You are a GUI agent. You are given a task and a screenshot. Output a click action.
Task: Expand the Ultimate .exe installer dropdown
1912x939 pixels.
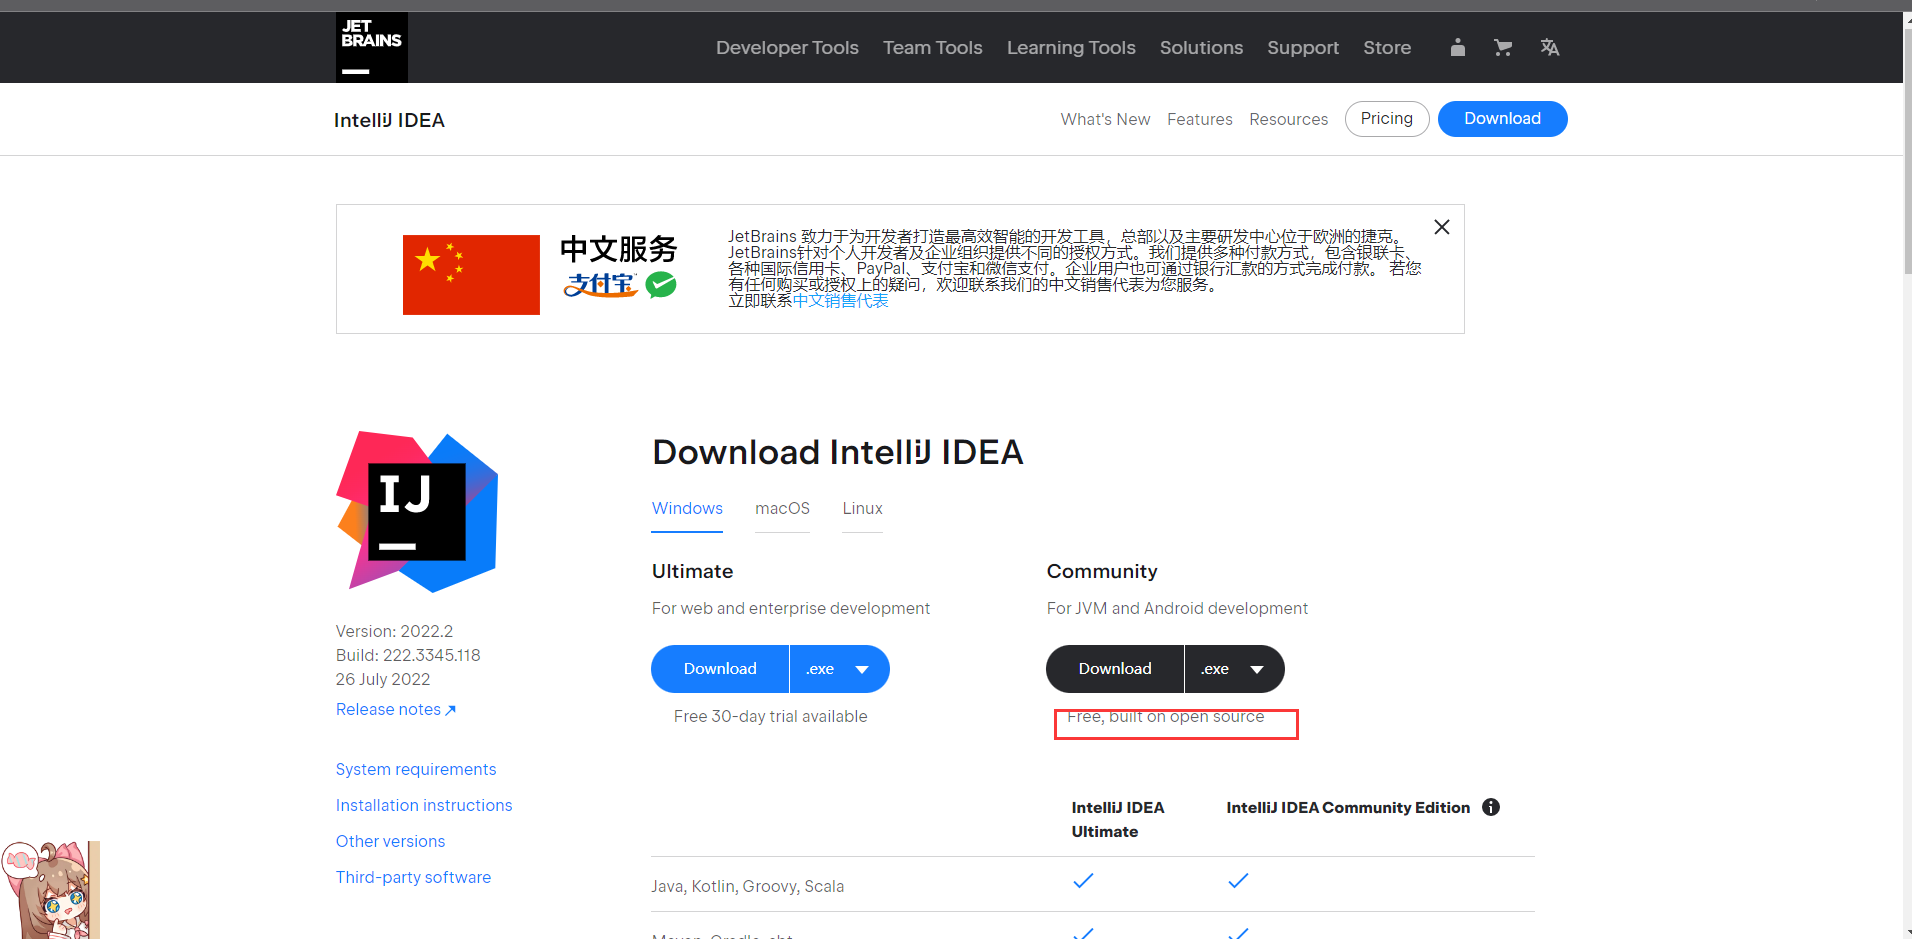tap(840, 669)
